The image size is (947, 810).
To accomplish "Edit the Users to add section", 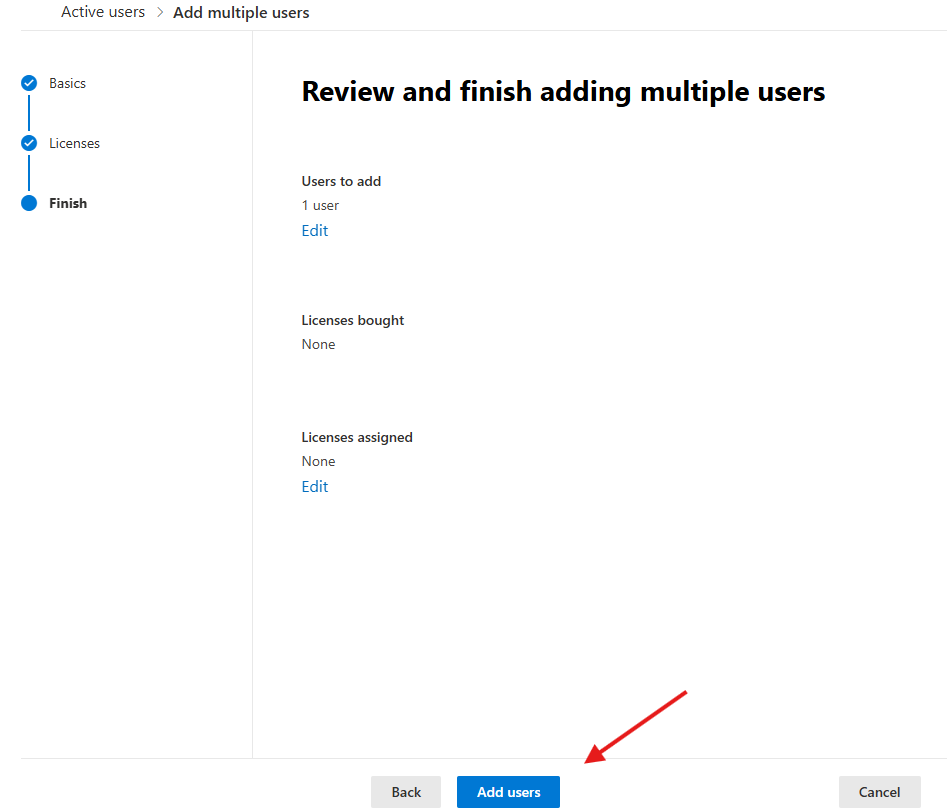I will (x=315, y=230).
